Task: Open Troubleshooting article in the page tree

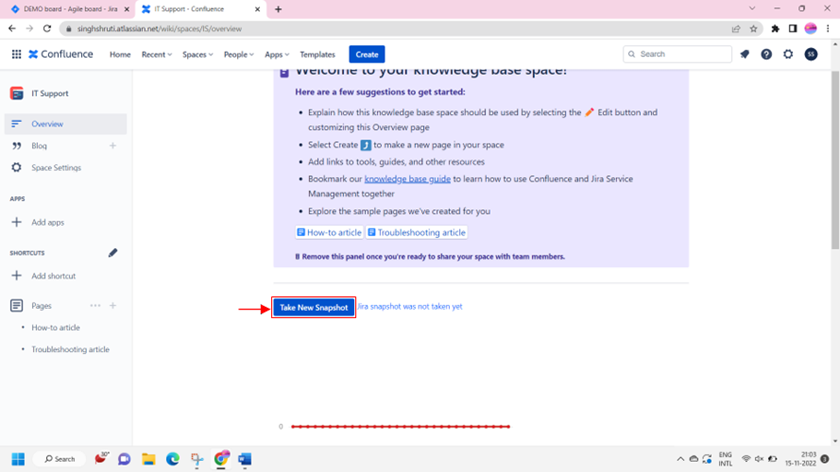Action: coord(70,349)
